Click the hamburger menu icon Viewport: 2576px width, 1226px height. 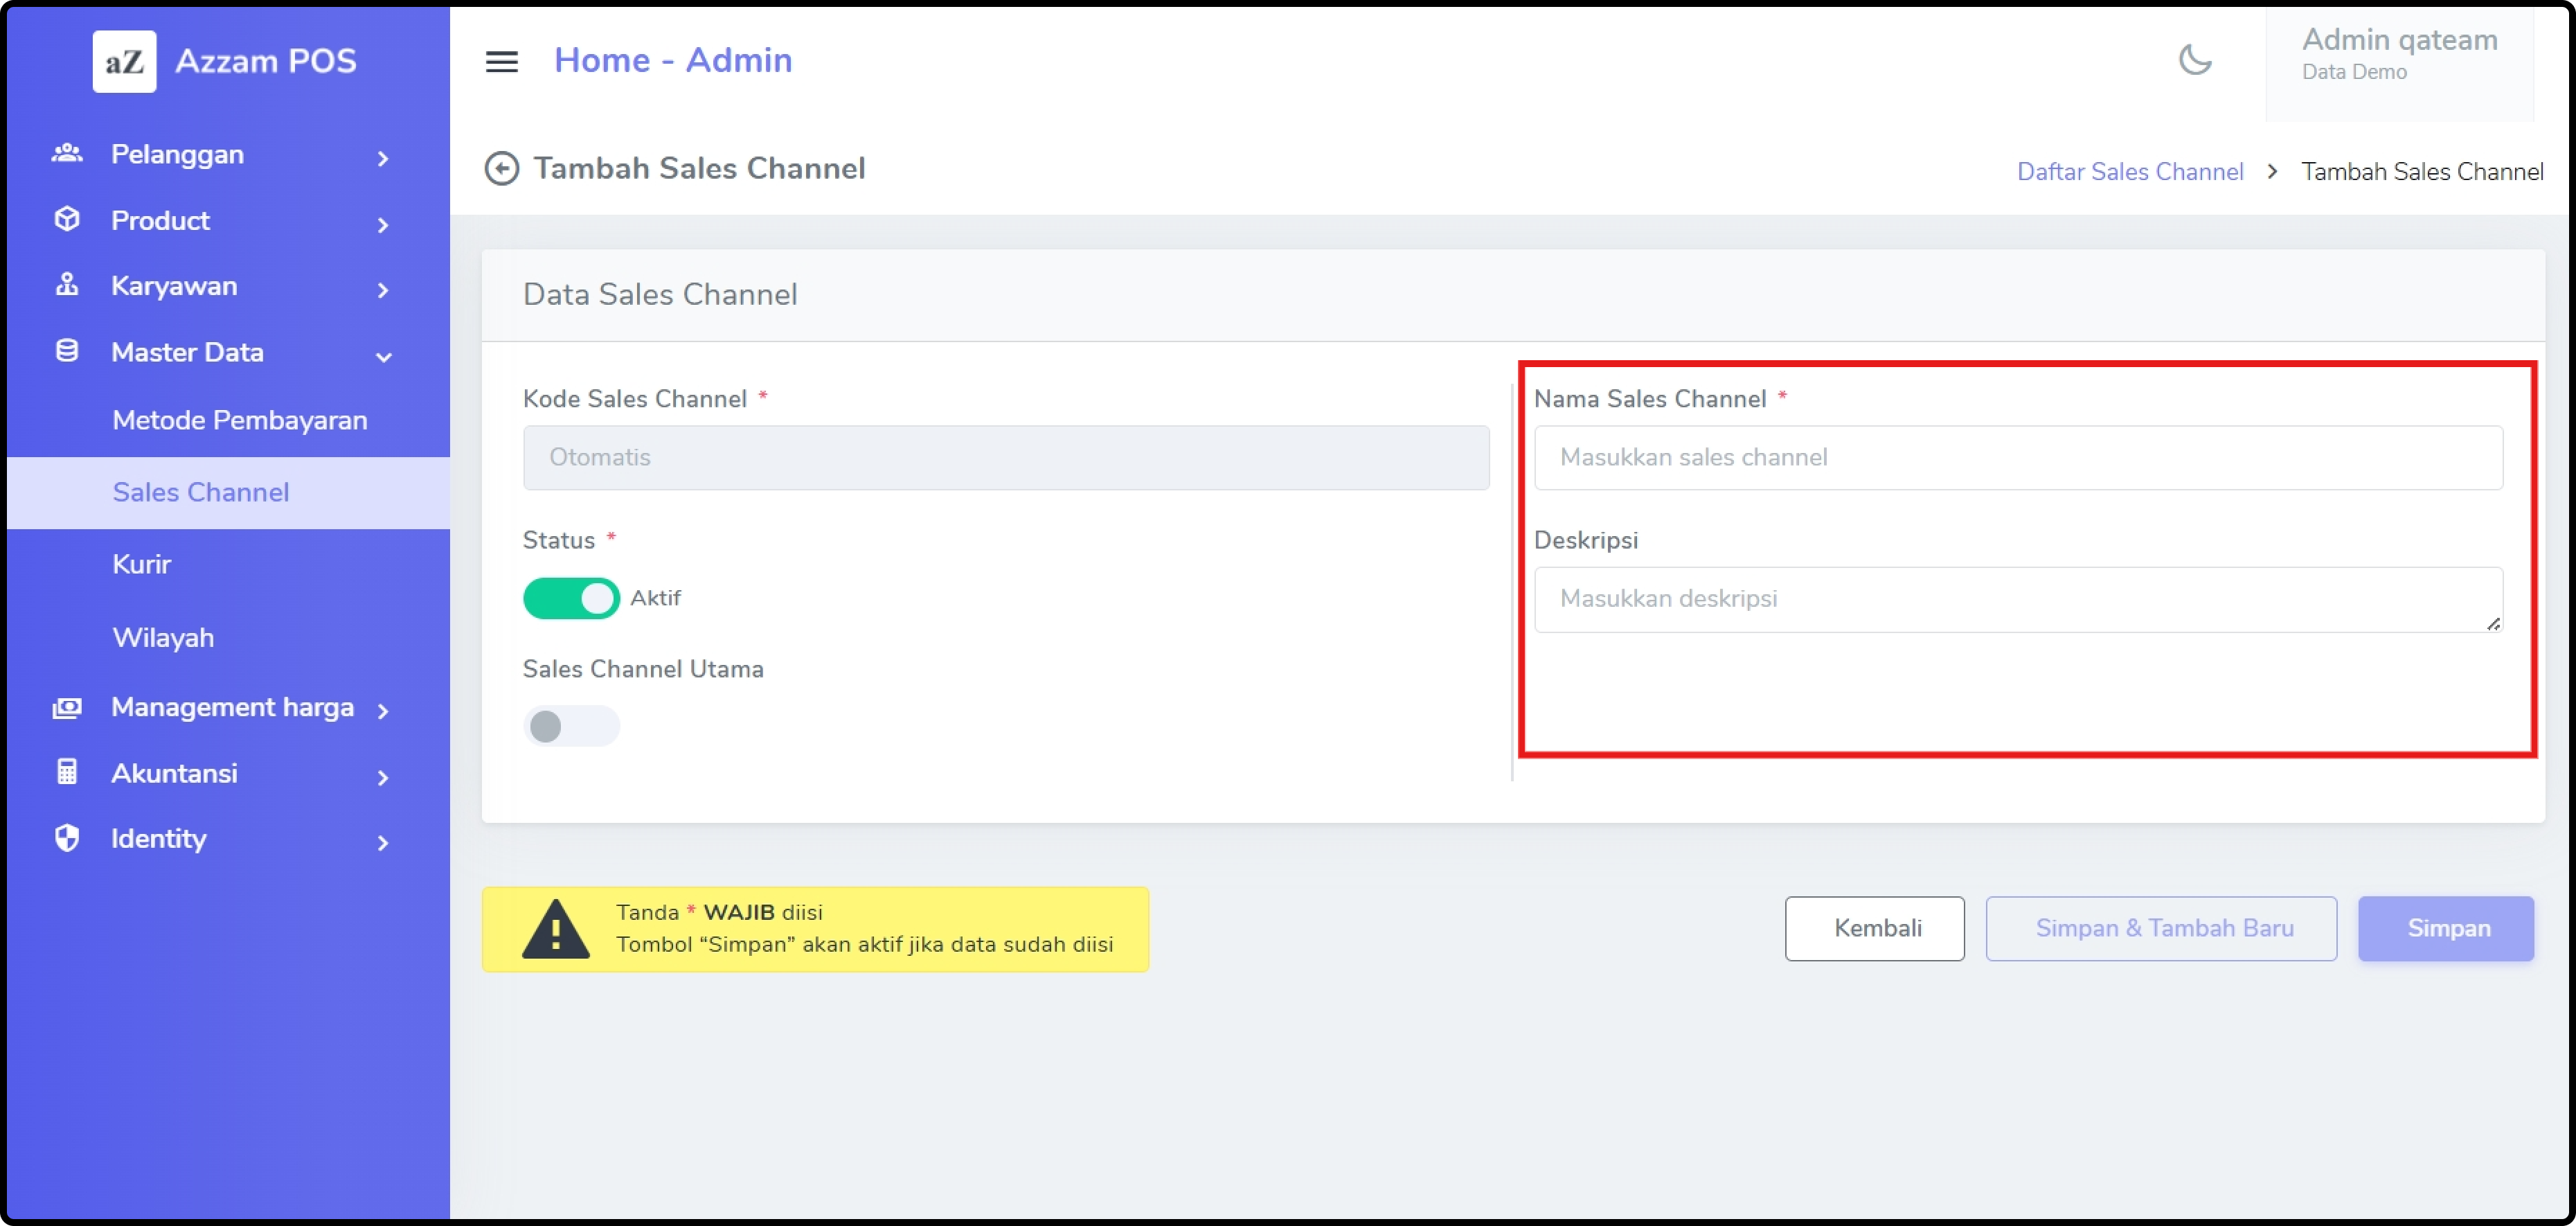(x=501, y=62)
